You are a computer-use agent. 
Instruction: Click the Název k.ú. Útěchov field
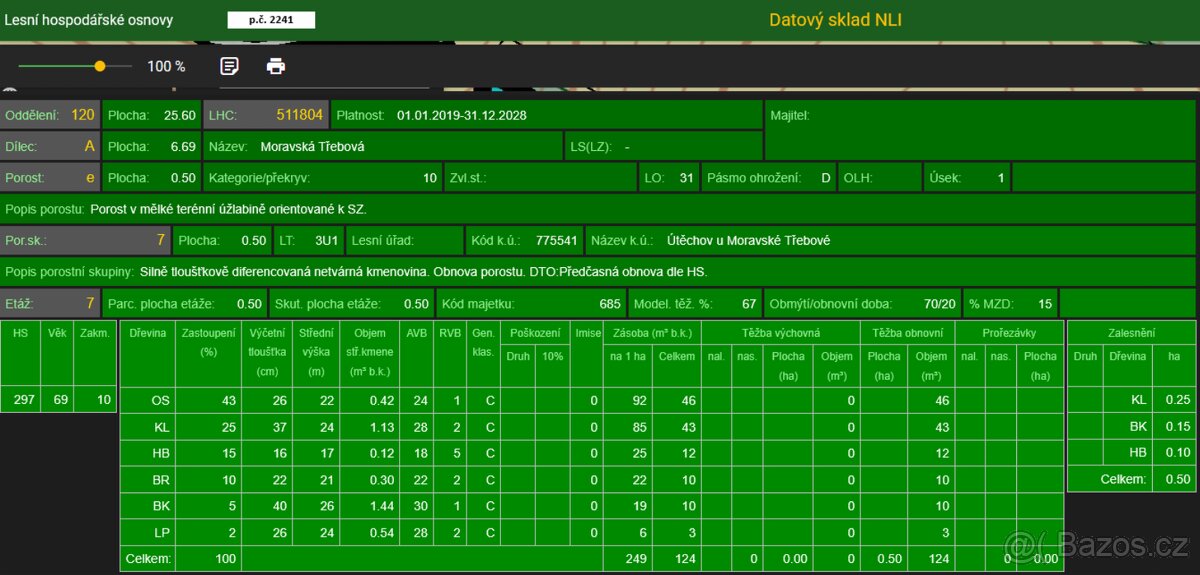(748, 240)
